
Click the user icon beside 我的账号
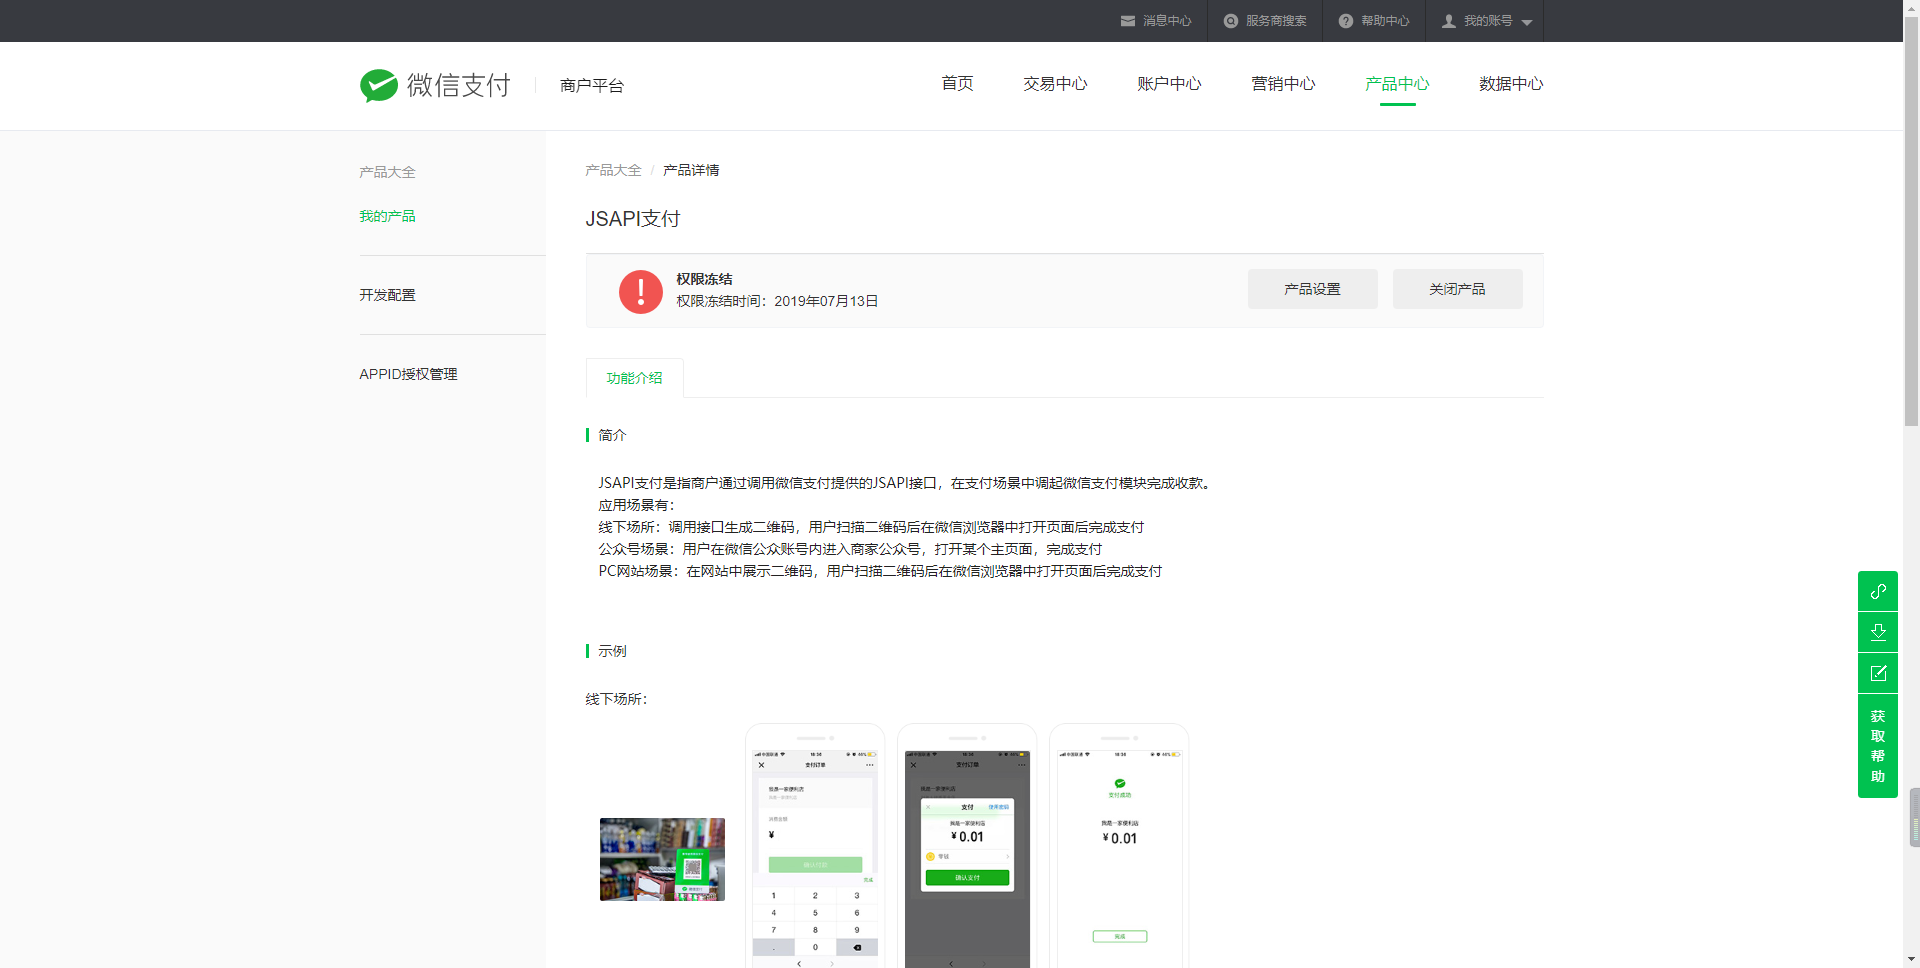[1449, 21]
